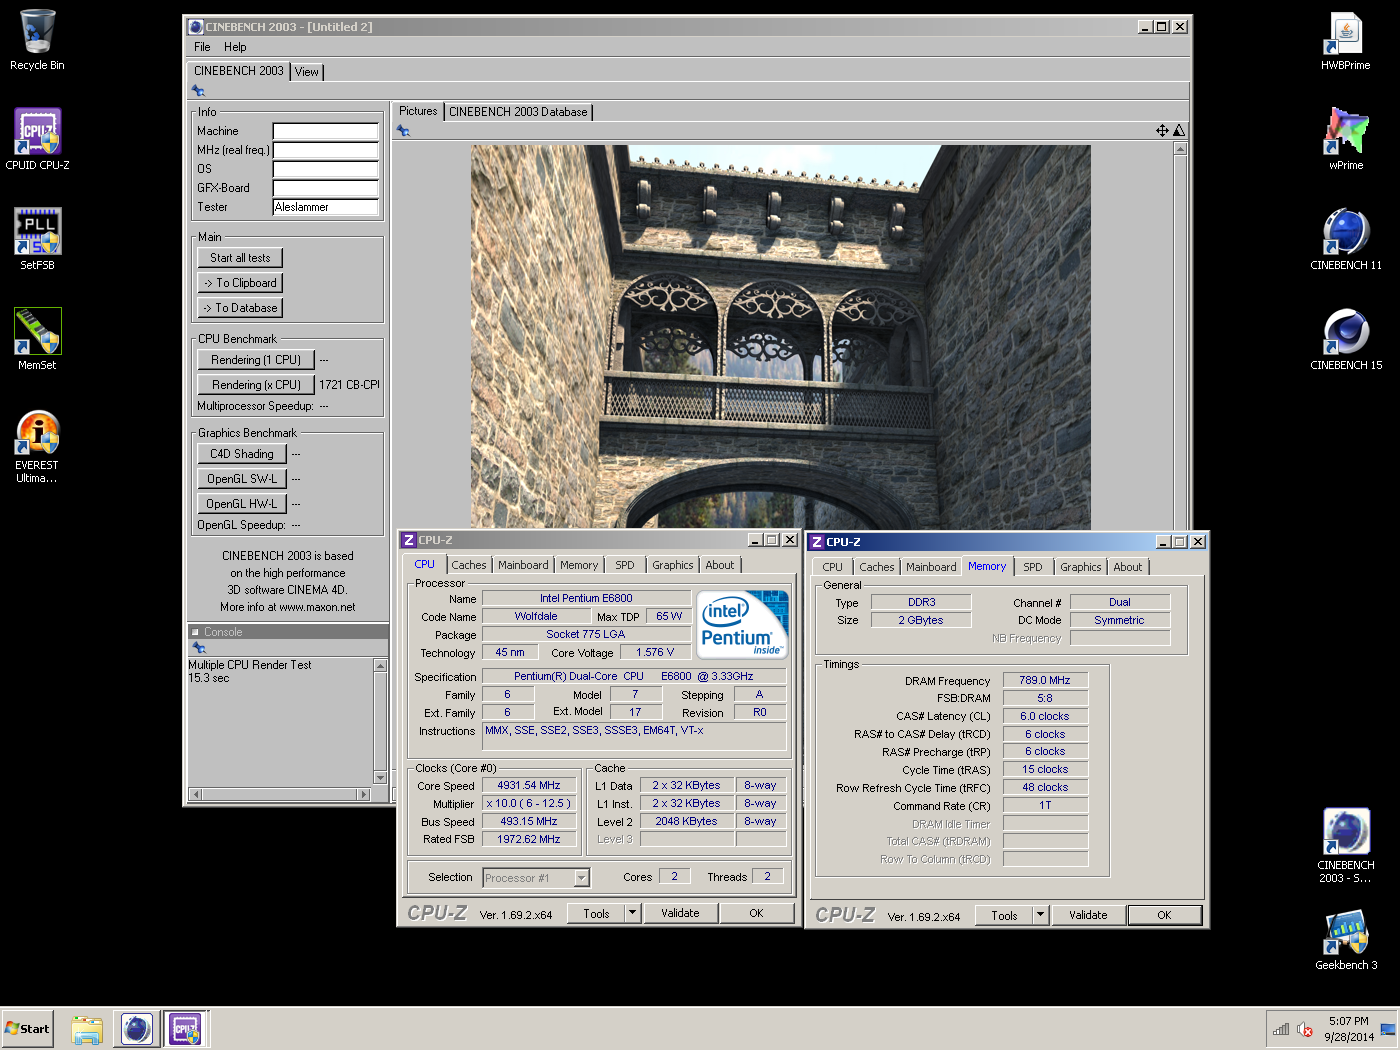Click Validate in left CPU-Z window

point(680,913)
